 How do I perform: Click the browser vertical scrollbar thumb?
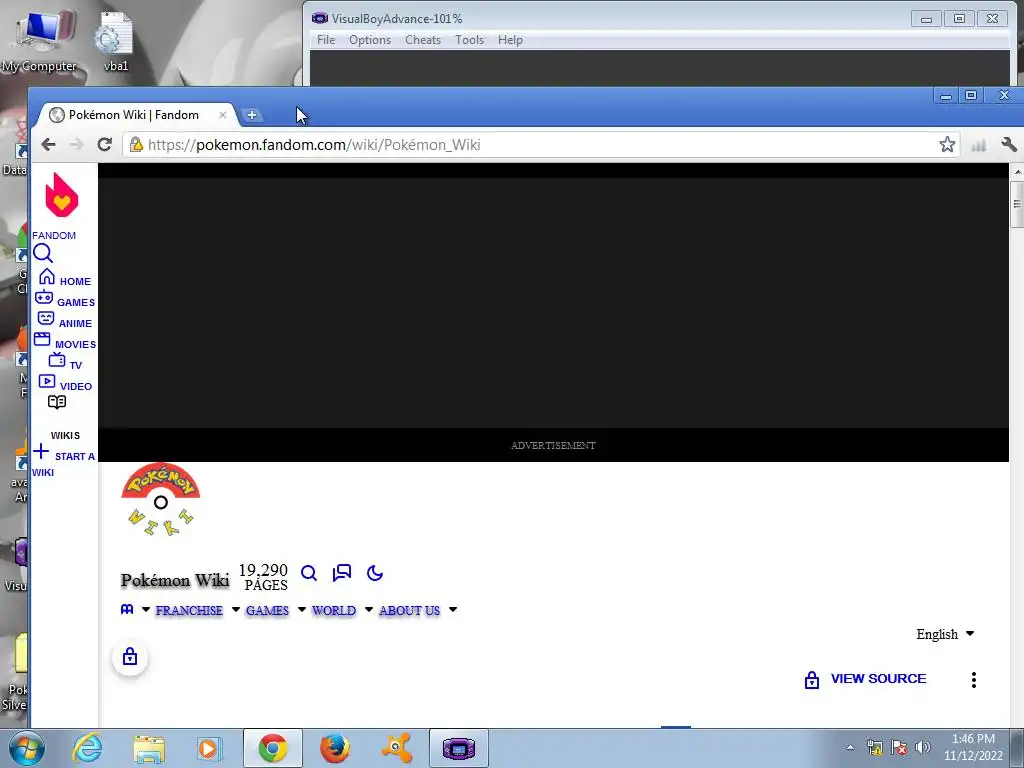[x=1017, y=204]
